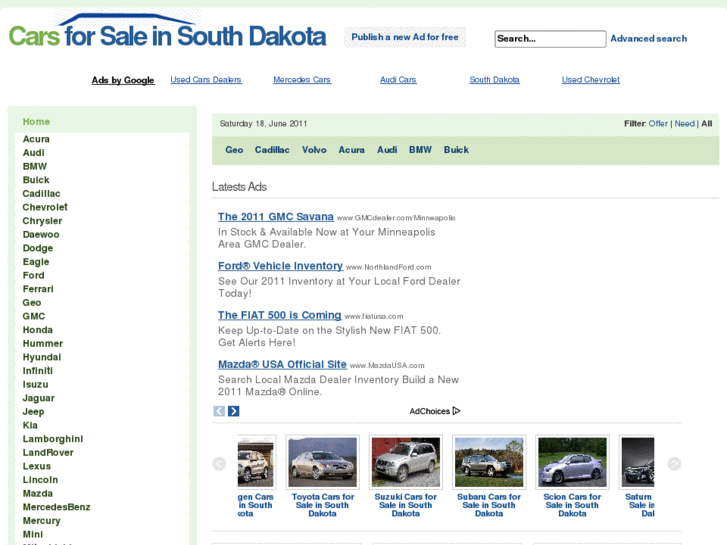Select Audi in sidebar list
The image size is (727, 545).
pos(33,153)
